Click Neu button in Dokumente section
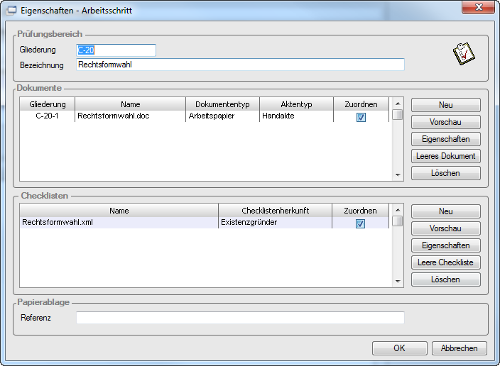This screenshot has height=366, width=500. 446,105
